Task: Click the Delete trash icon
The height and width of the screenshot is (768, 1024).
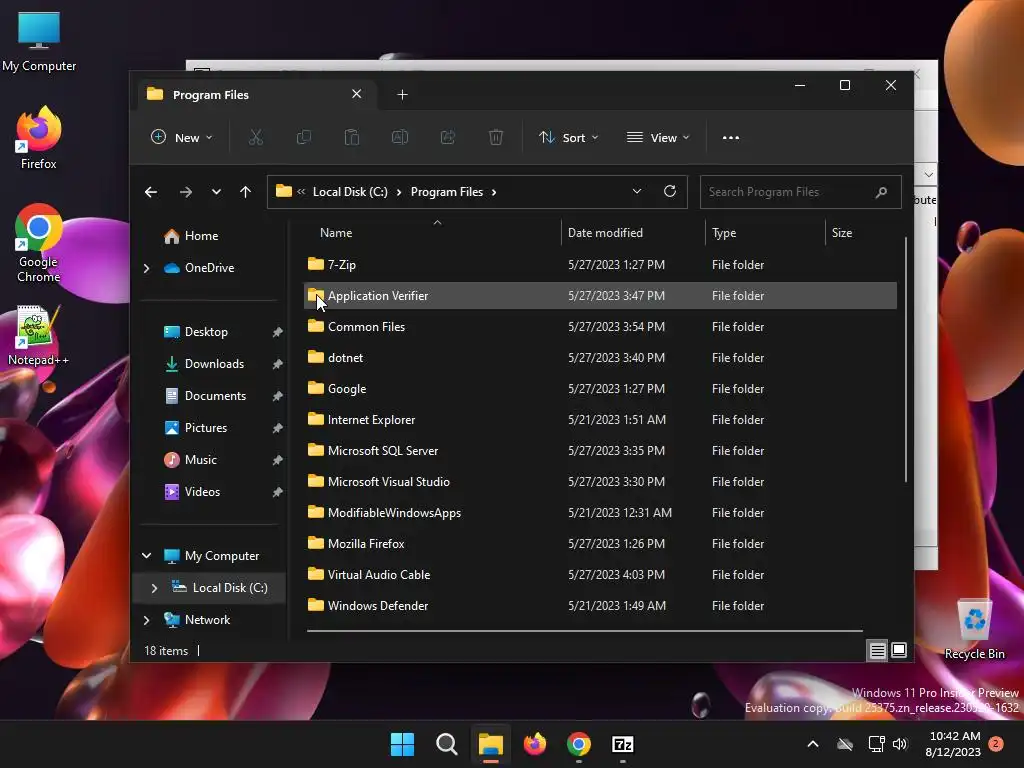Action: [496, 137]
